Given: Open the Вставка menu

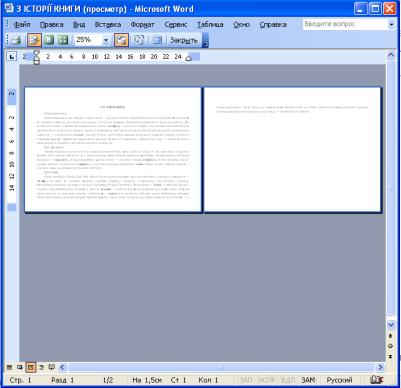Looking at the screenshot, I should tap(108, 25).
